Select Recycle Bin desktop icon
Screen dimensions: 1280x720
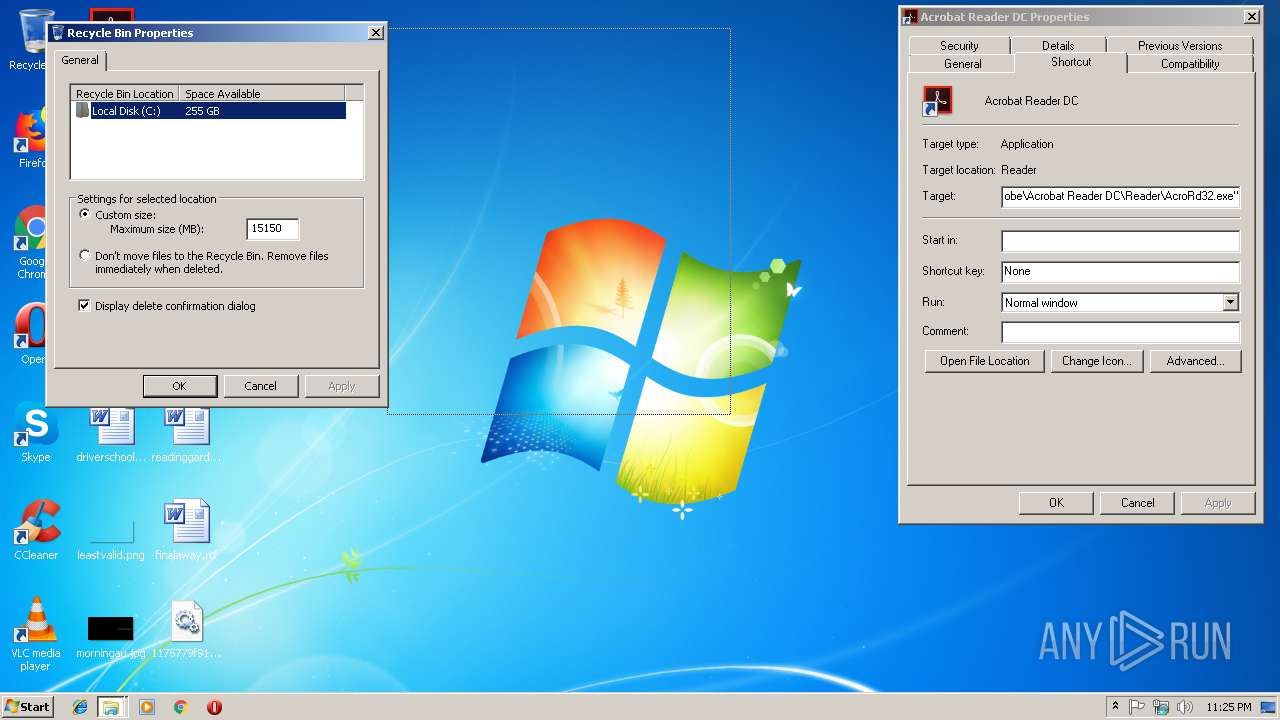pyautogui.click(x=30, y=40)
